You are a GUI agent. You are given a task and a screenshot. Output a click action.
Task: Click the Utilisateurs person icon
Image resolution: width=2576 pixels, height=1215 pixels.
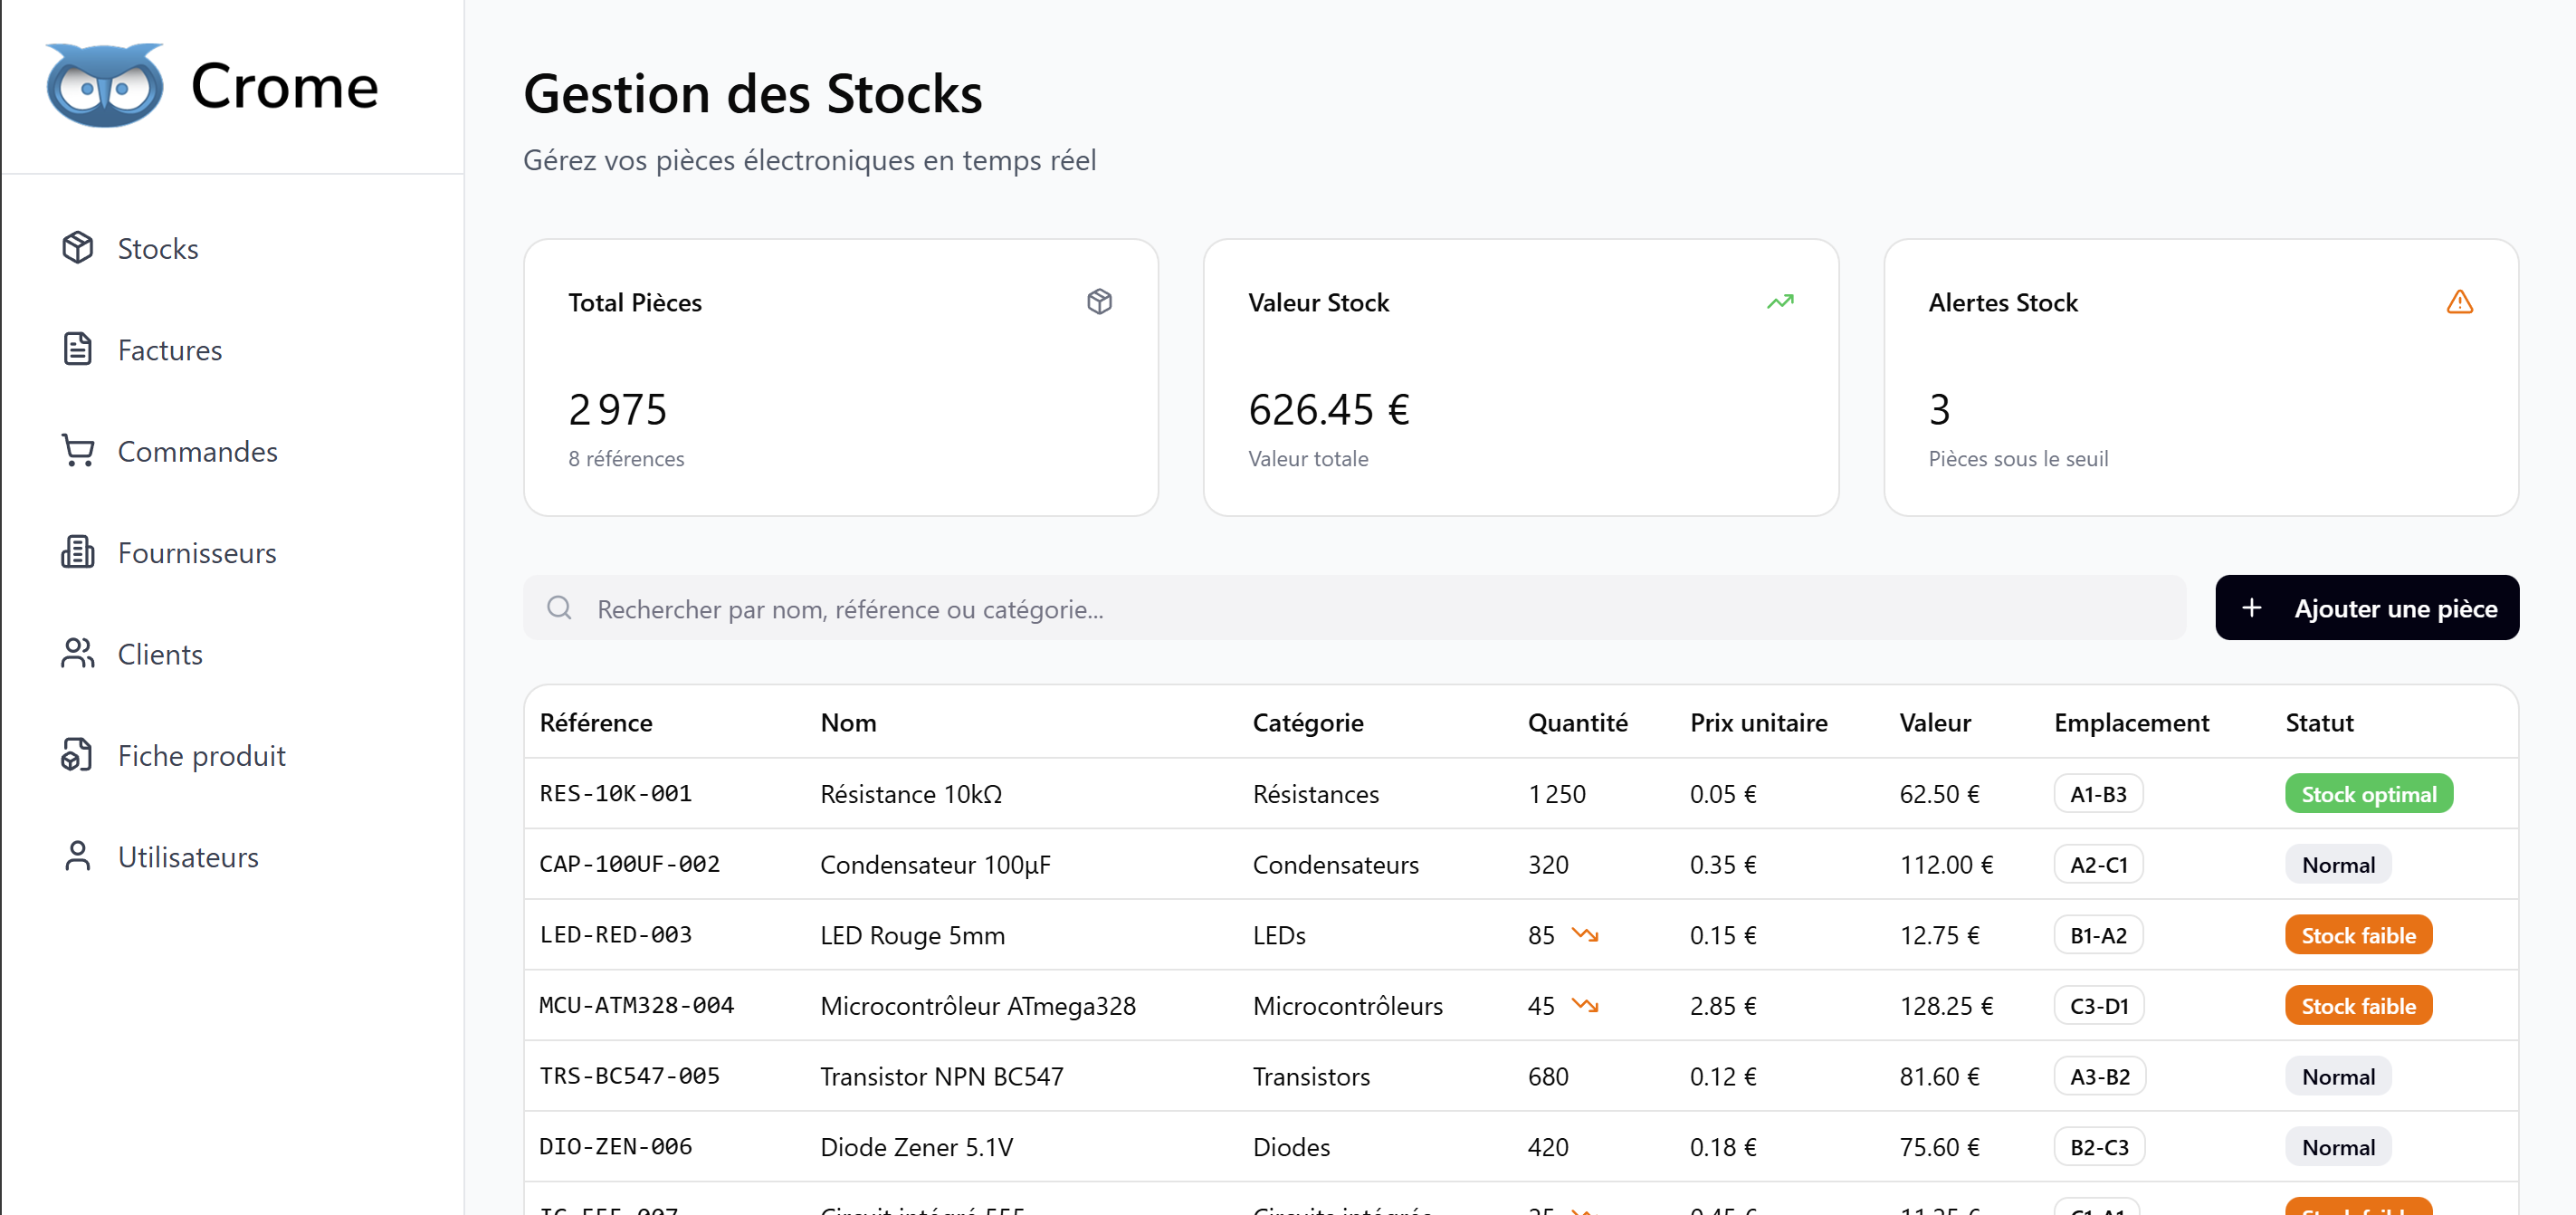click(77, 856)
